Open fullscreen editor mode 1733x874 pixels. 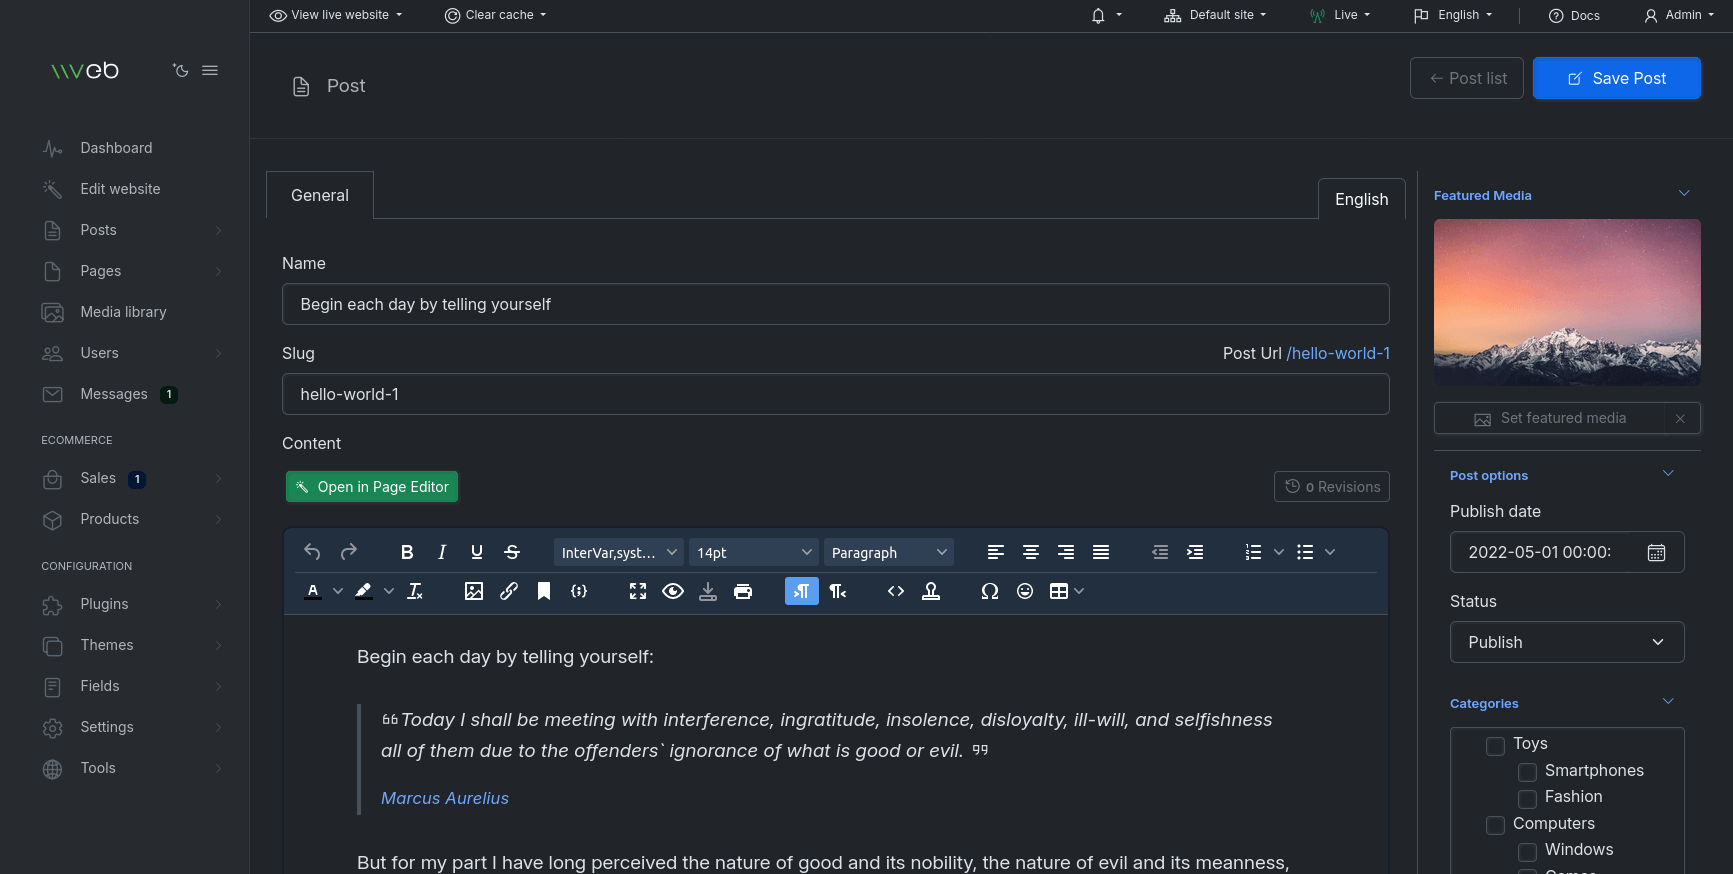pyautogui.click(x=638, y=591)
